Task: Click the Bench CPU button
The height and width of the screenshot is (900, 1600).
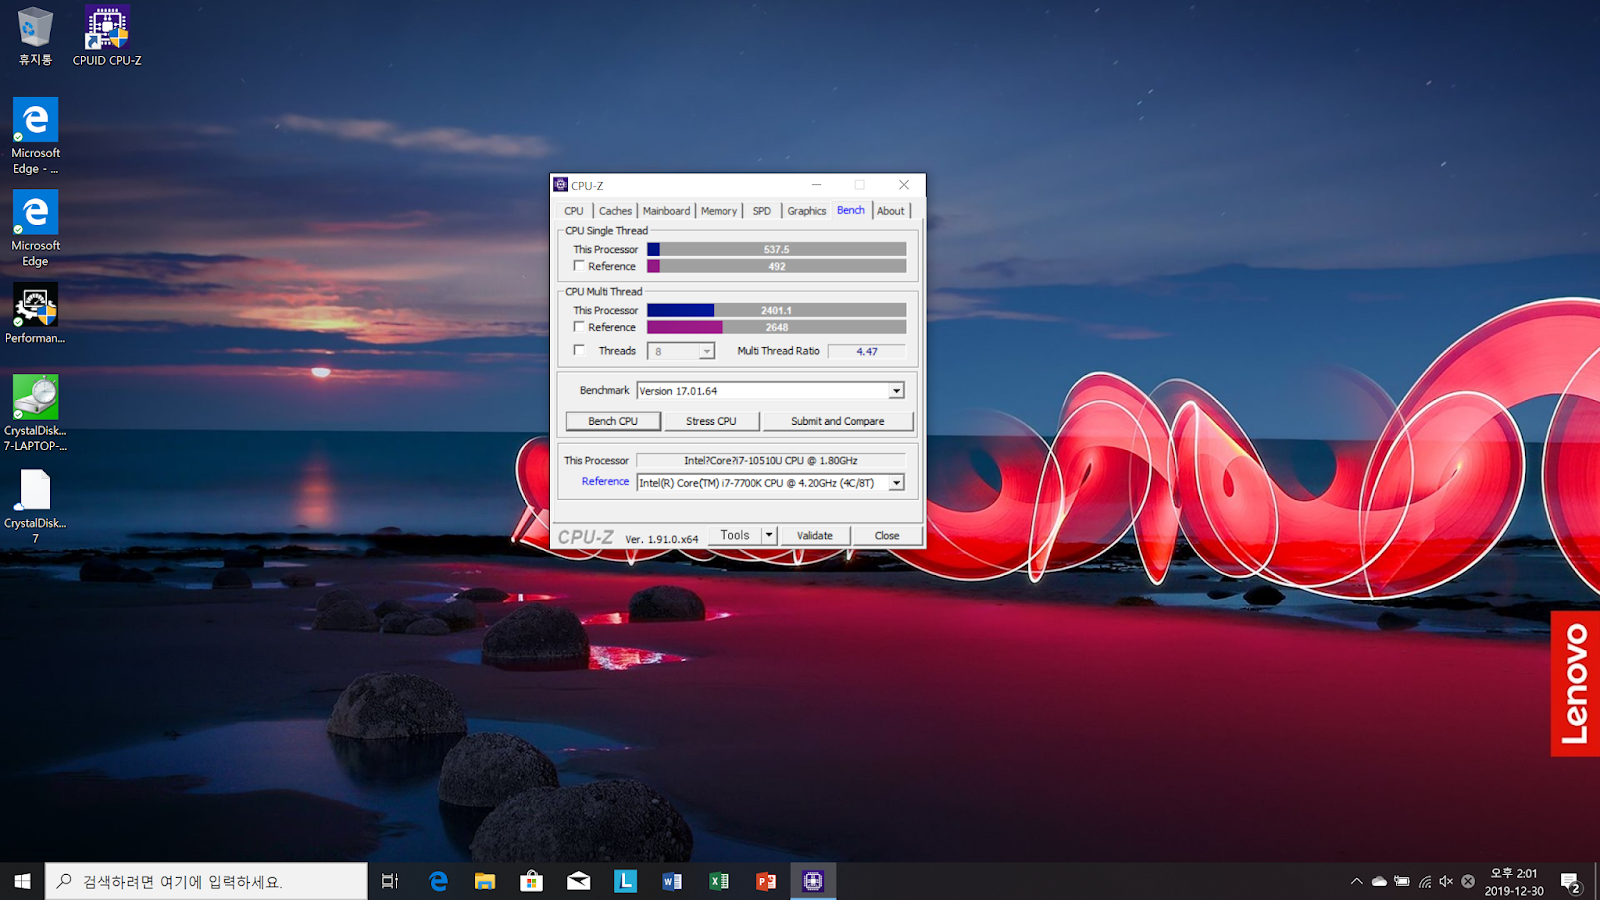Action: (613, 421)
